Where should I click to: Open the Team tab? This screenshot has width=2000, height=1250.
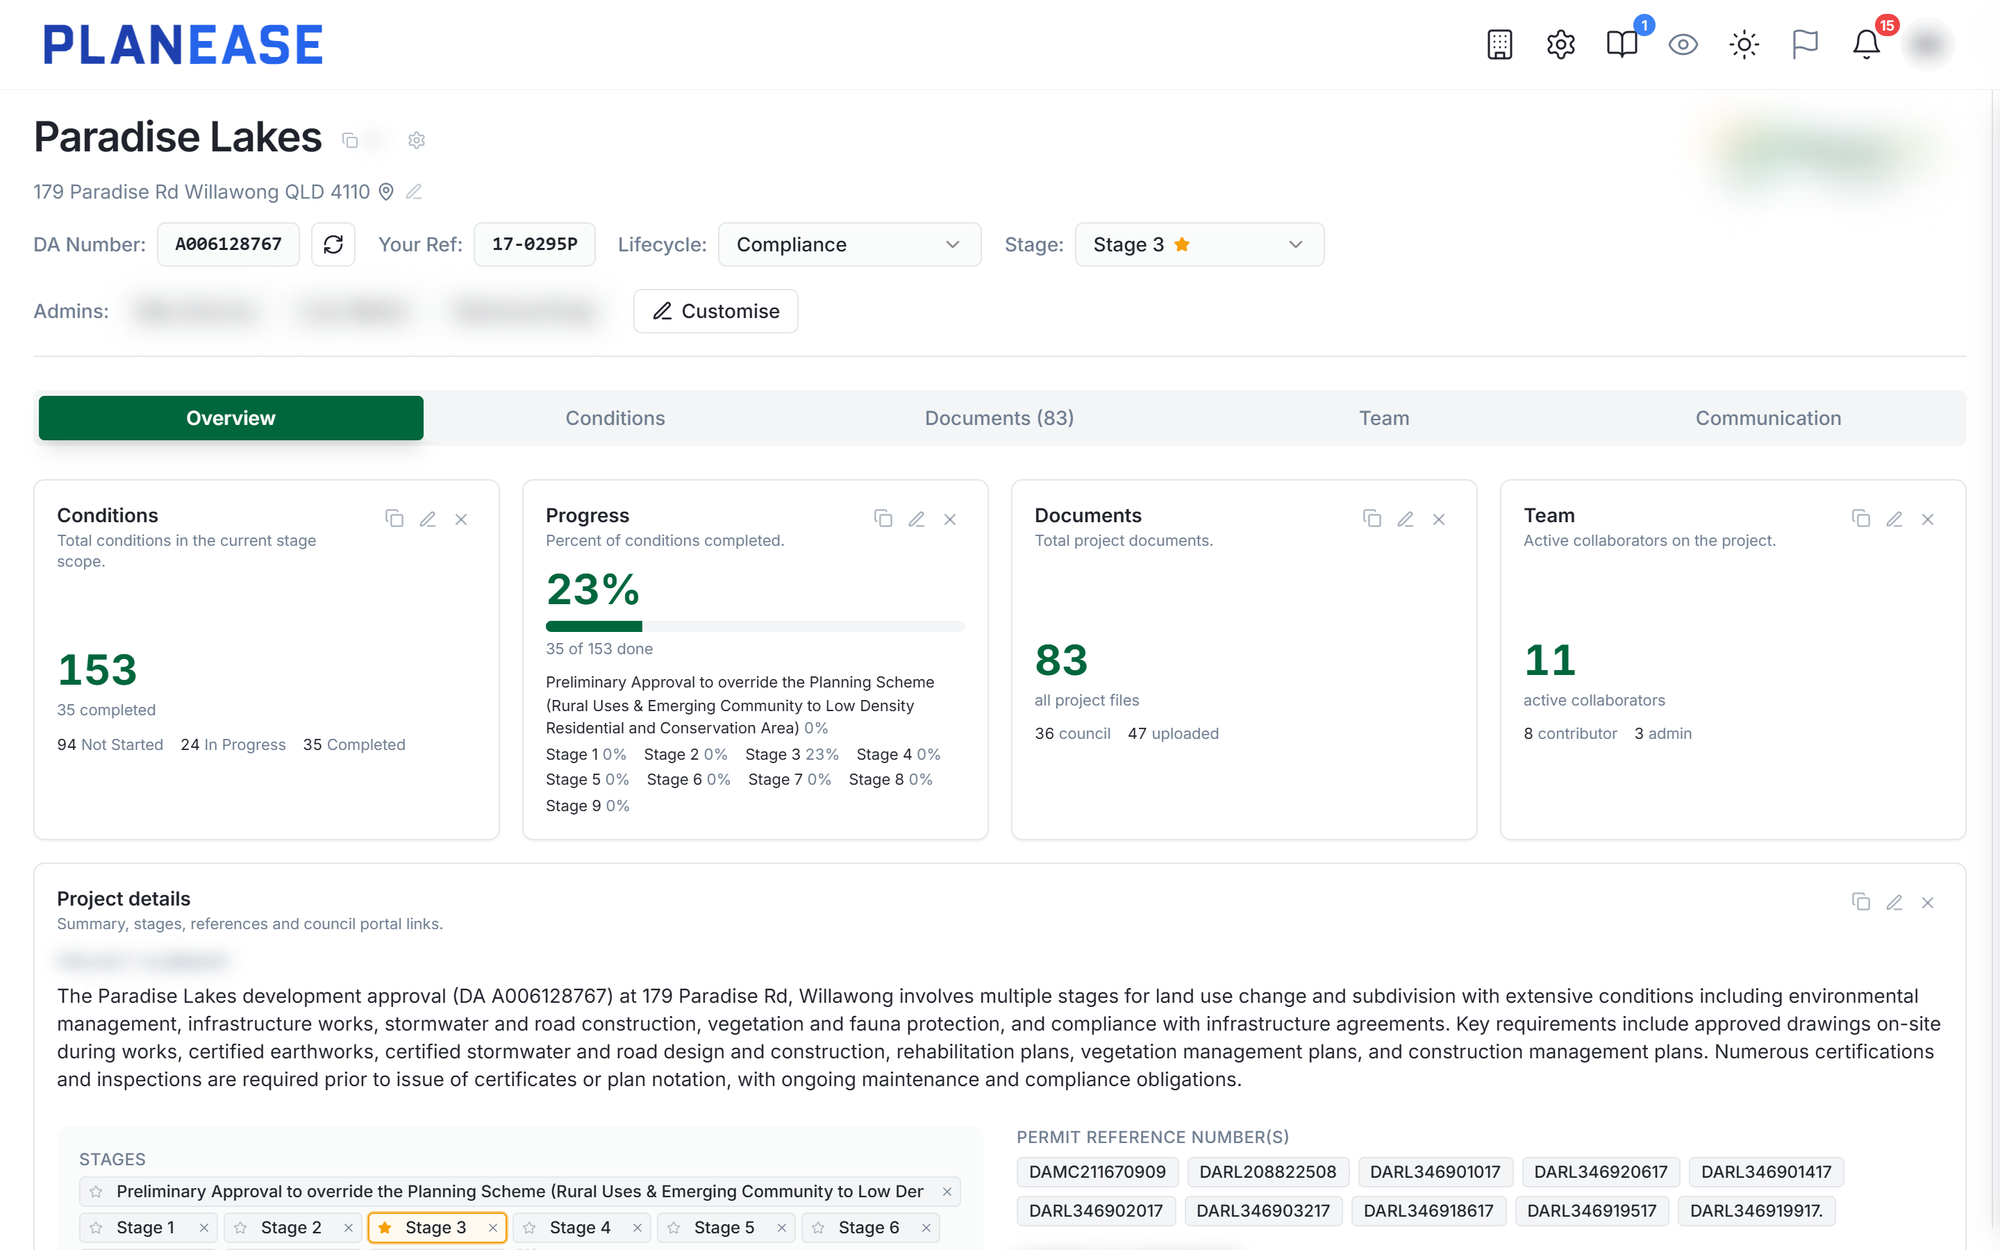[1384, 418]
